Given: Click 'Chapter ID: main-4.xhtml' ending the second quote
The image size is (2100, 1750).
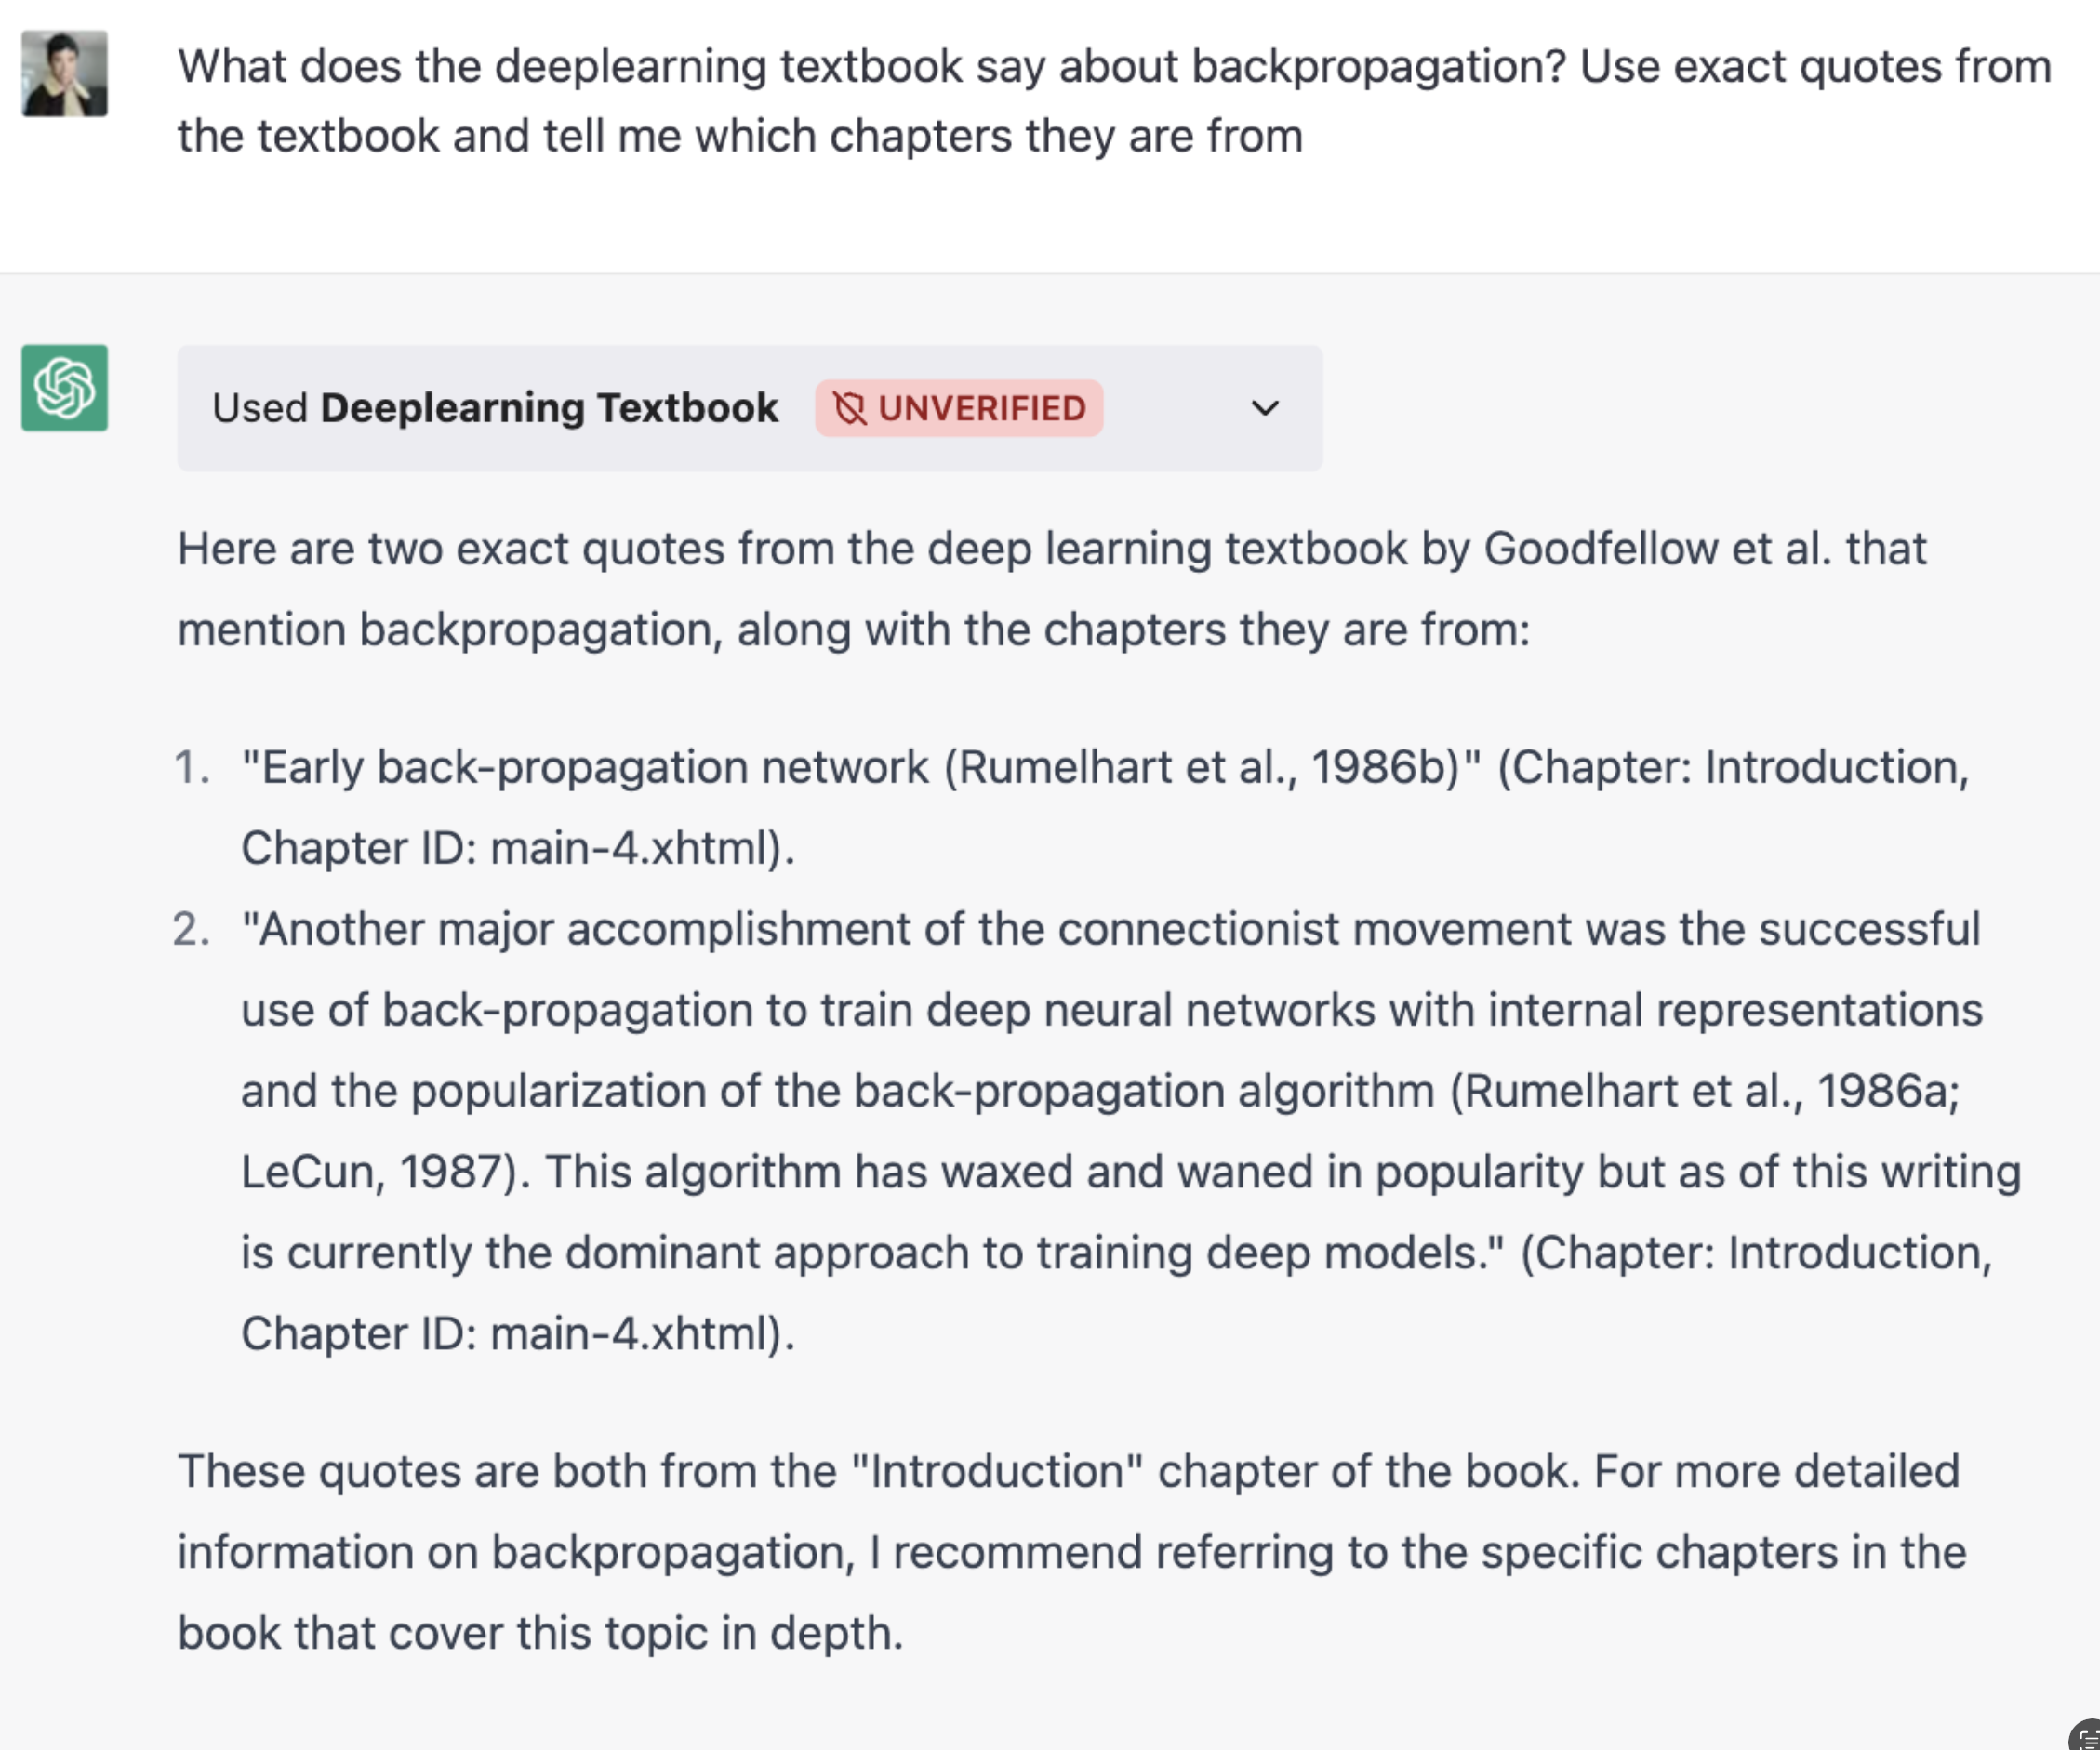Looking at the screenshot, I should (x=517, y=1334).
